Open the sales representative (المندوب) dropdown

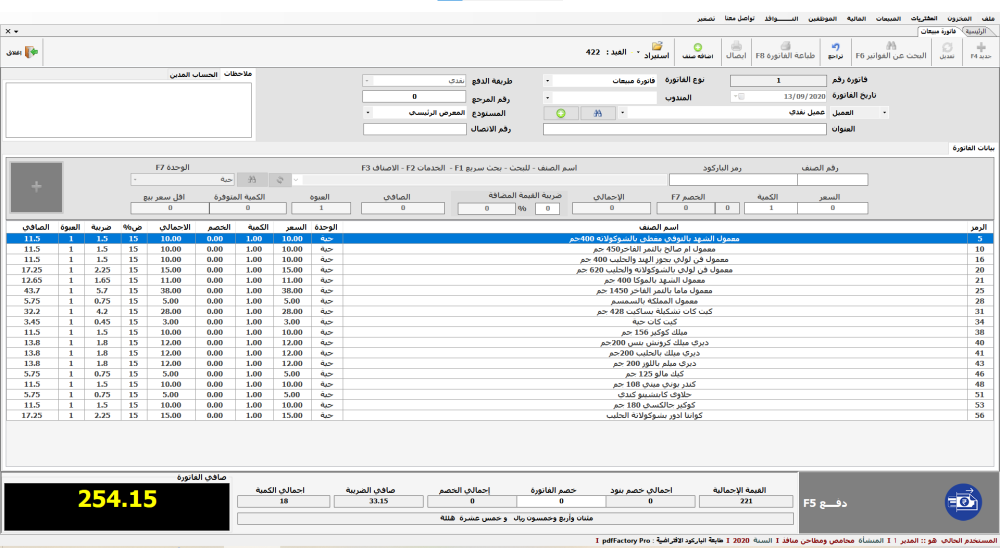point(549,97)
